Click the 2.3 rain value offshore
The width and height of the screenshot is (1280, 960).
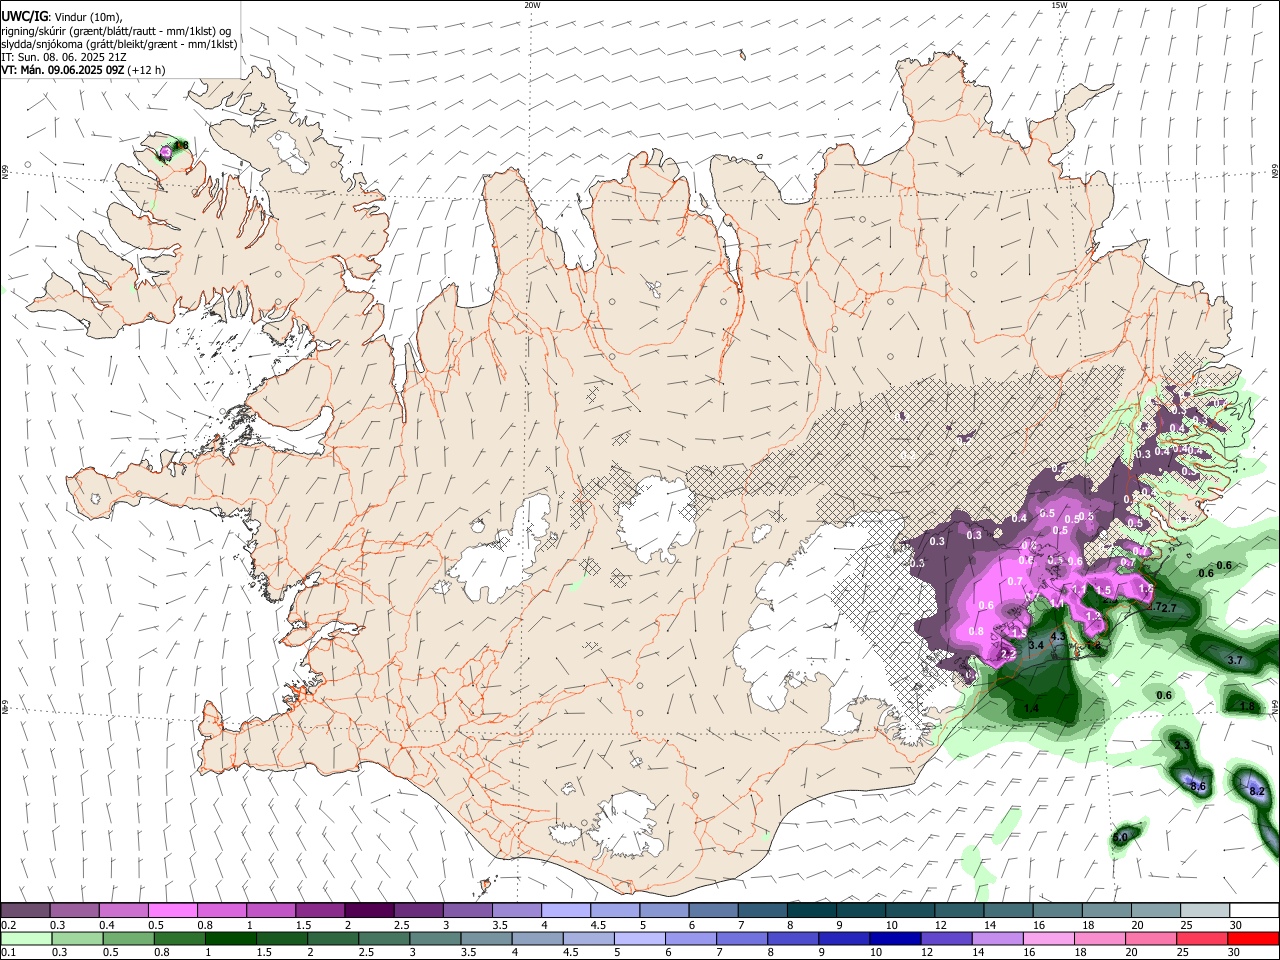coord(1182,745)
